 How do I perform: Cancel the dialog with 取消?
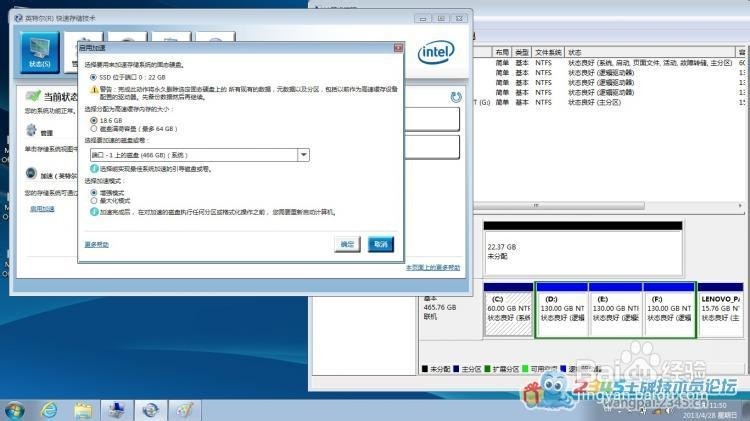click(x=381, y=244)
